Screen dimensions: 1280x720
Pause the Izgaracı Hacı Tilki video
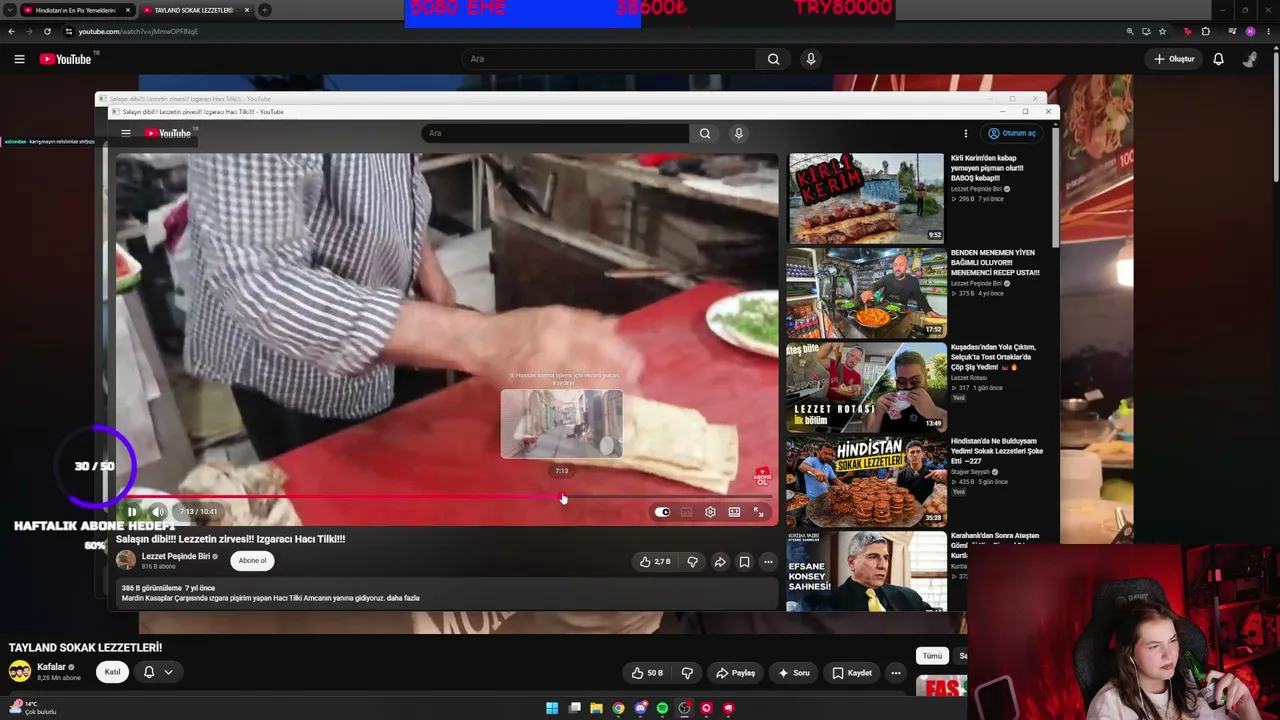click(x=132, y=512)
